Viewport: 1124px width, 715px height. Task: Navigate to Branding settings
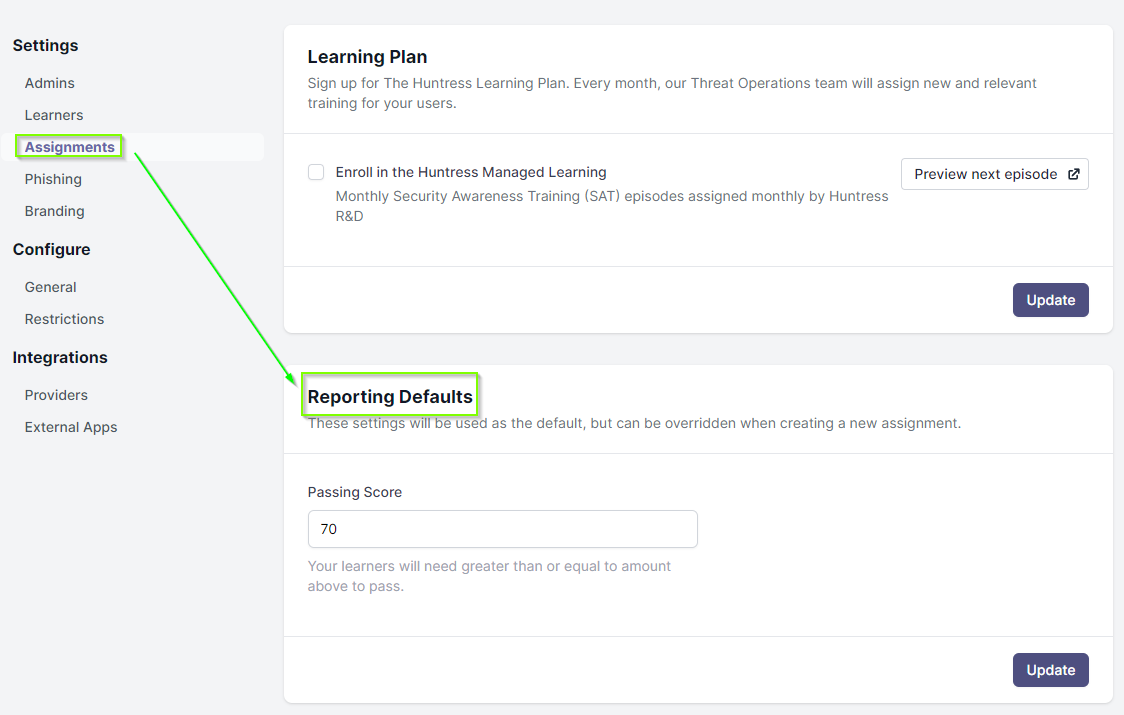point(54,212)
